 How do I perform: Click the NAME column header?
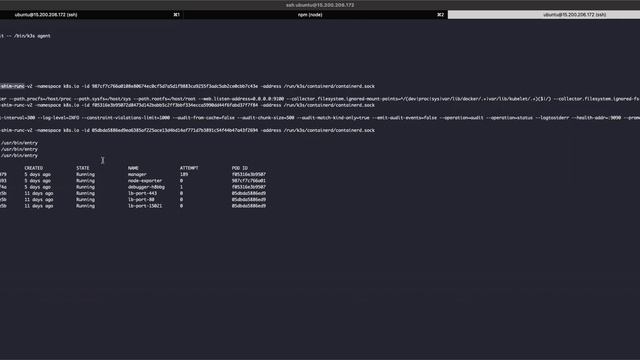[133, 168]
